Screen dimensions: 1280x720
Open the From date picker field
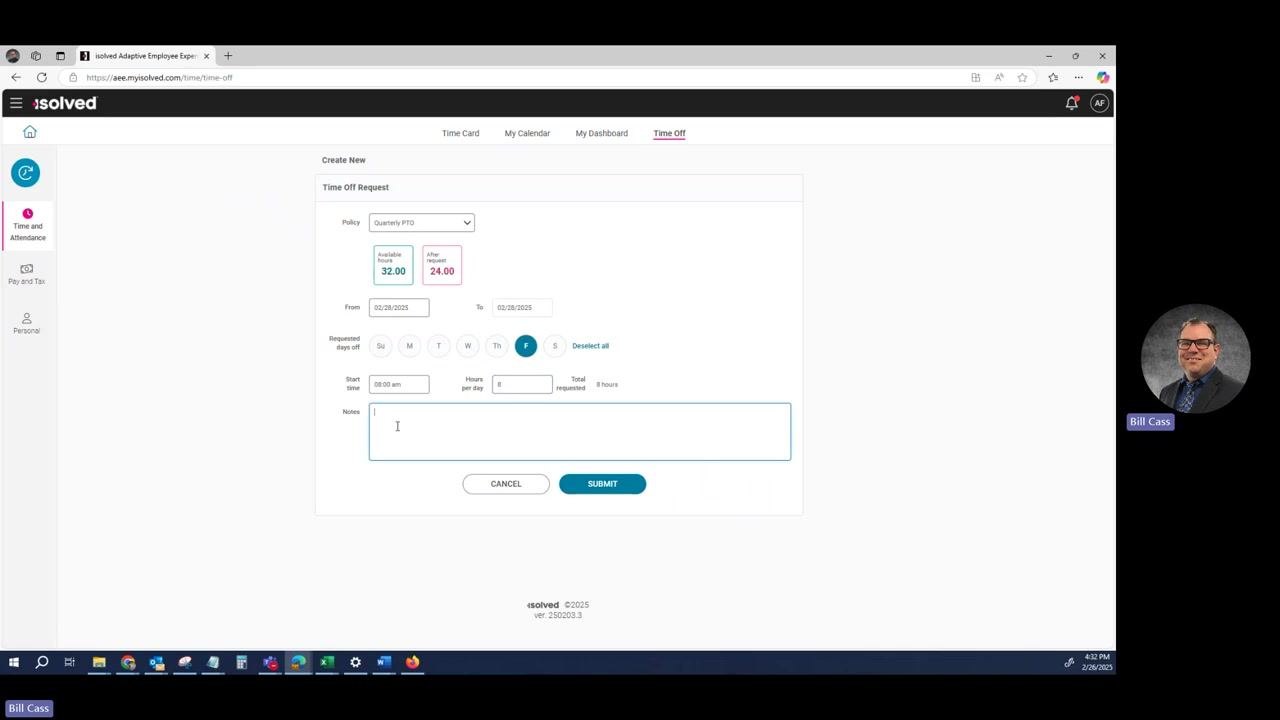(x=399, y=308)
